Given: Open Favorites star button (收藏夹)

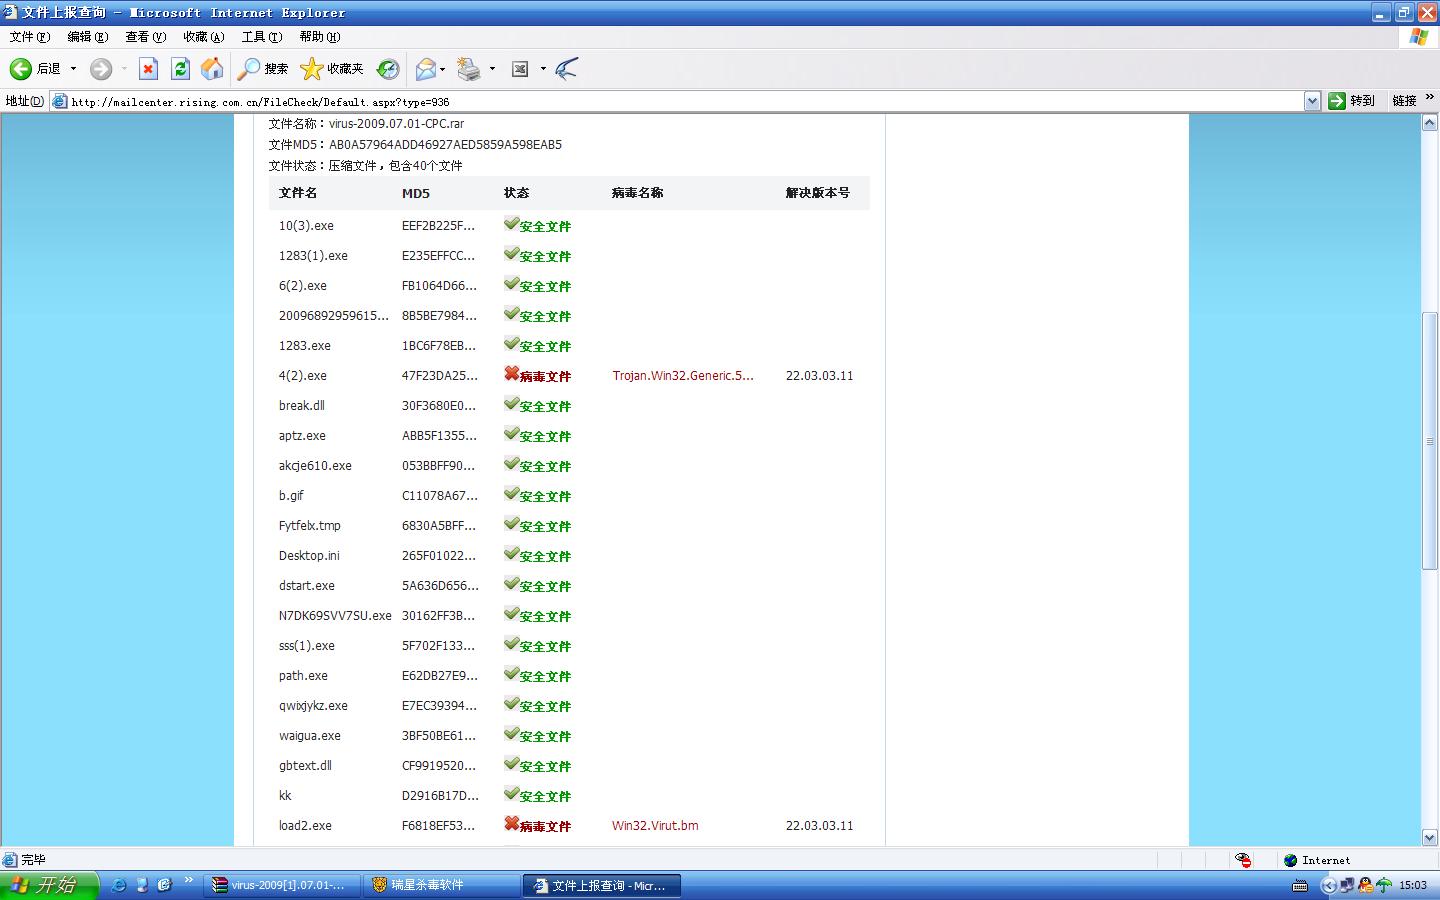Looking at the screenshot, I should [332, 69].
